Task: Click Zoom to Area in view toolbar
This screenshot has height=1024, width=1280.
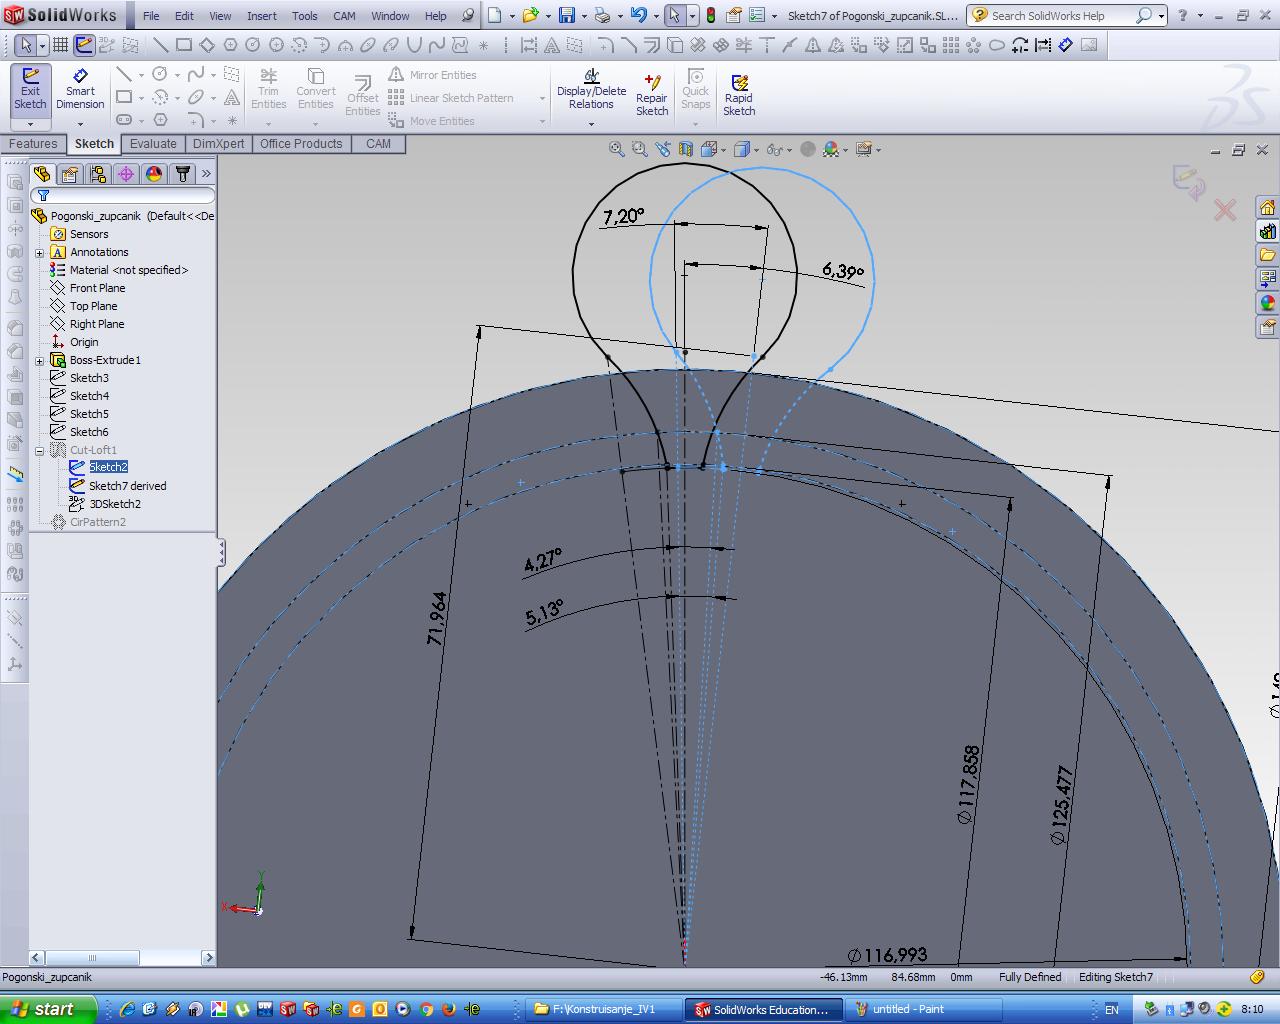Action: click(x=640, y=149)
